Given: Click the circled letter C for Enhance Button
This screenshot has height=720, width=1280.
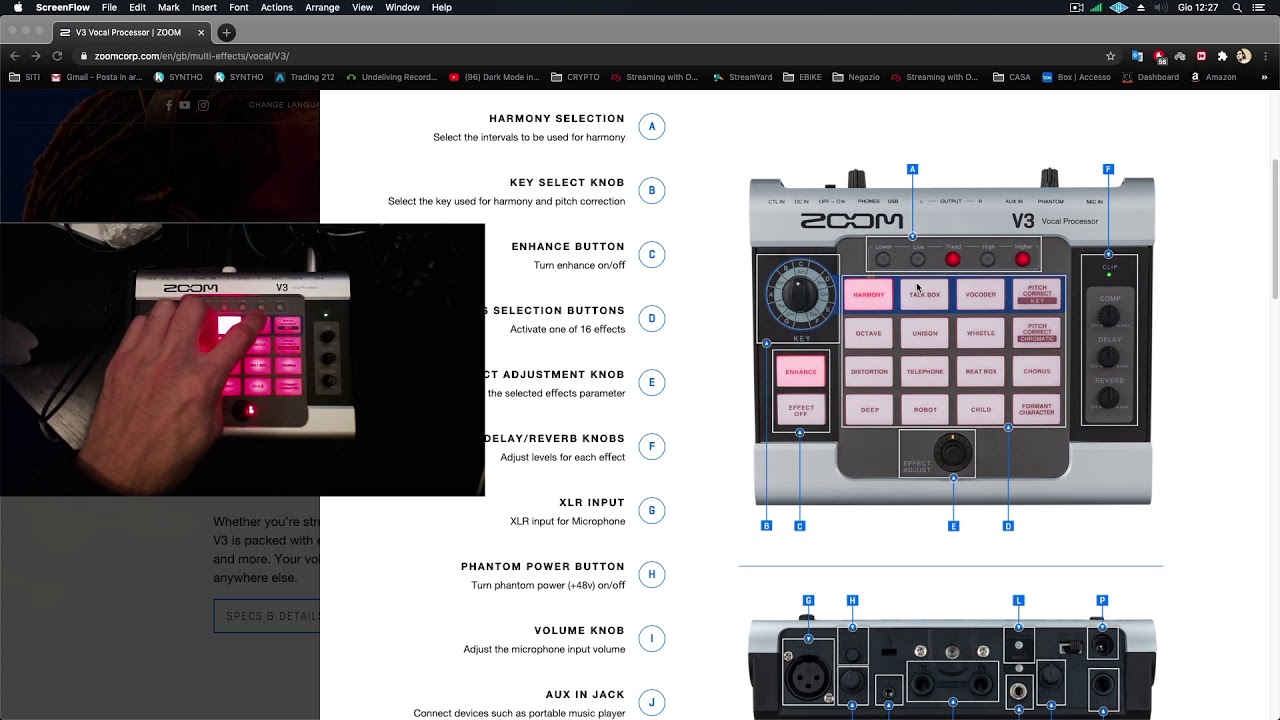Looking at the screenshot, I should point(652,255).
